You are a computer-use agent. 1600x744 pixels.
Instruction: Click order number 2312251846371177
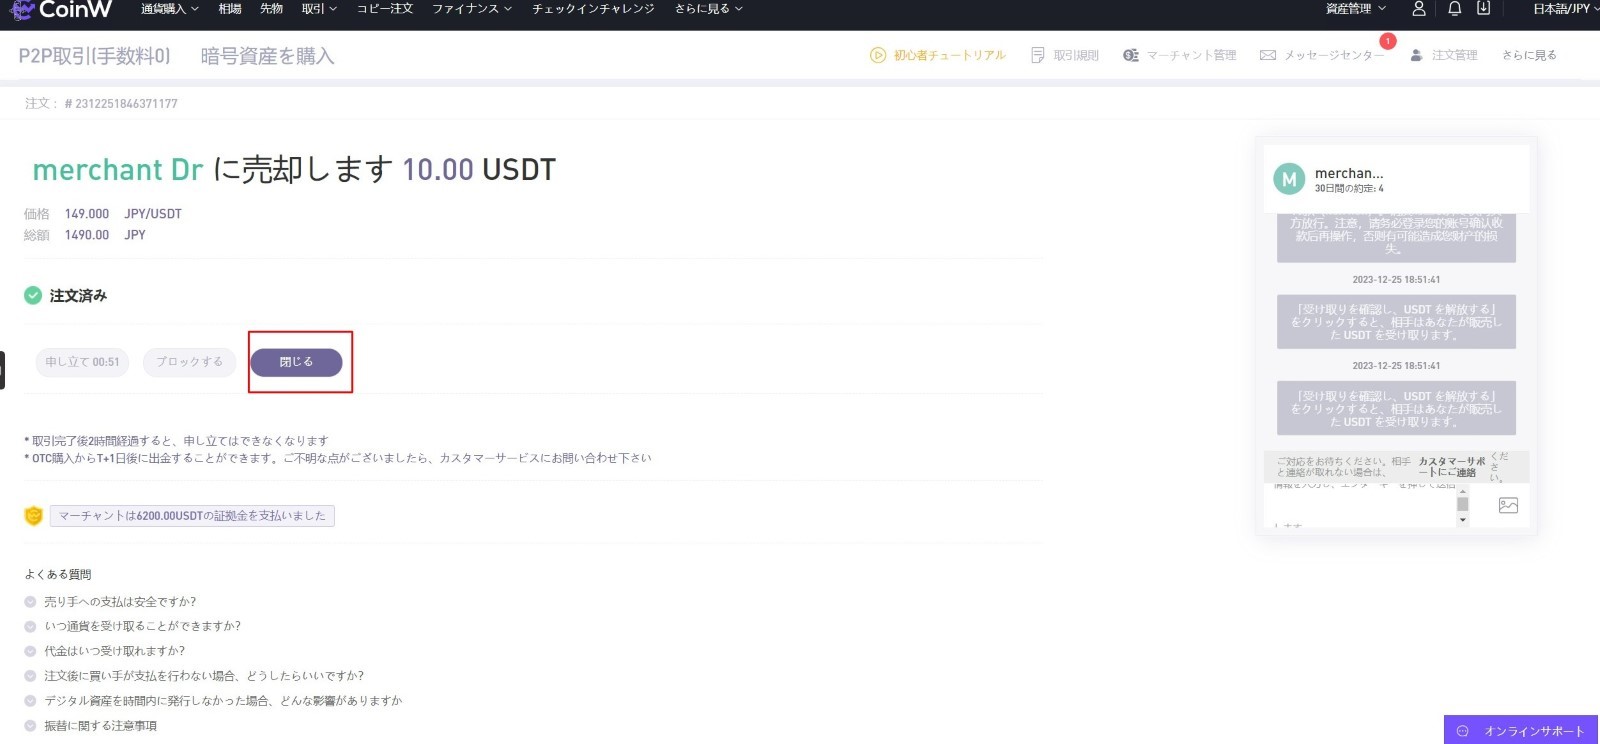coord(121,104)
